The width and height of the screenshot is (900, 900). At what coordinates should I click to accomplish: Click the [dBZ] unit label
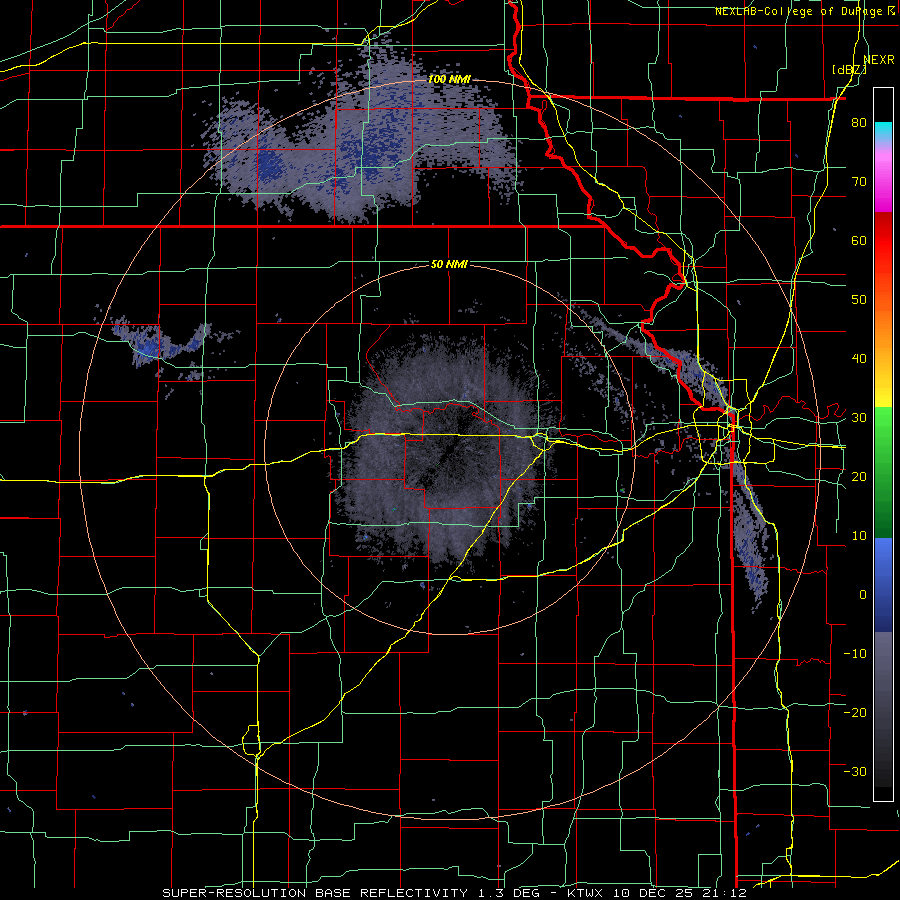849,70
